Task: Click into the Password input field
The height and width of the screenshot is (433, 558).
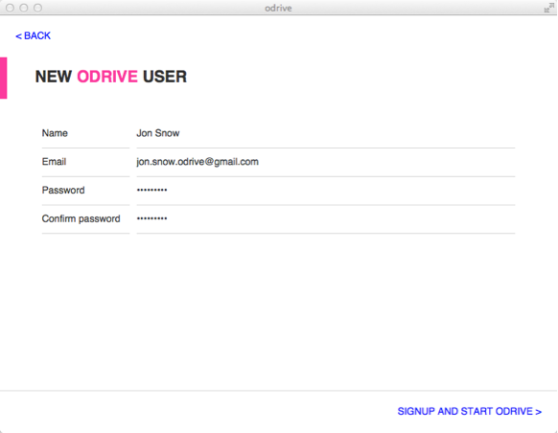Action: point(326,190)
